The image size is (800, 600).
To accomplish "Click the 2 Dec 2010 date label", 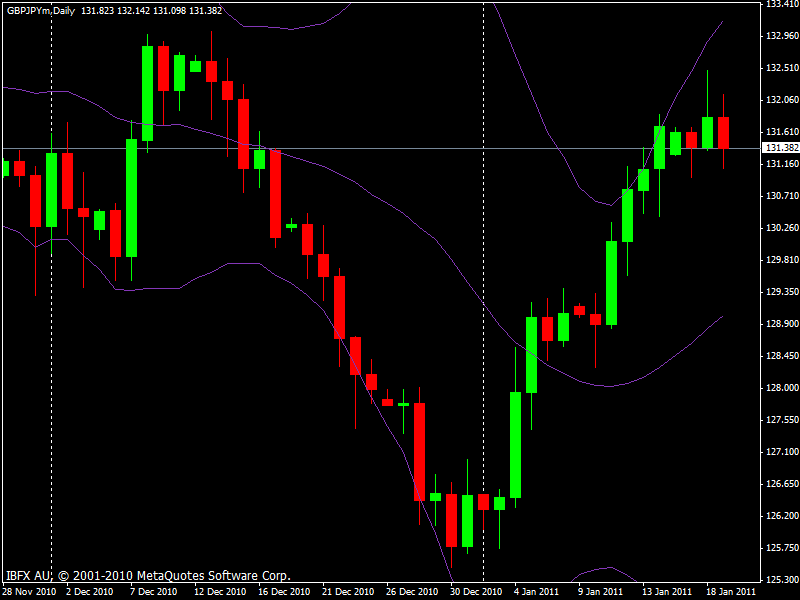I will coord(90,592).
